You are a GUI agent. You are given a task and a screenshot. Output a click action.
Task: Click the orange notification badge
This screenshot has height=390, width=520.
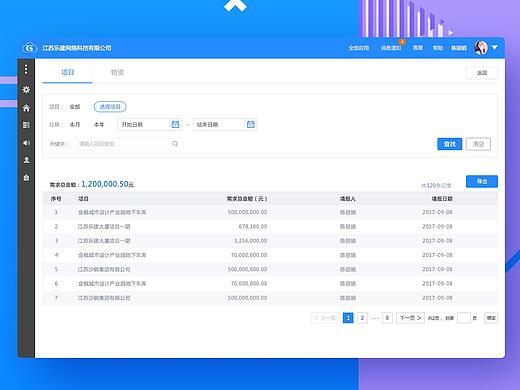pos(402,42)
